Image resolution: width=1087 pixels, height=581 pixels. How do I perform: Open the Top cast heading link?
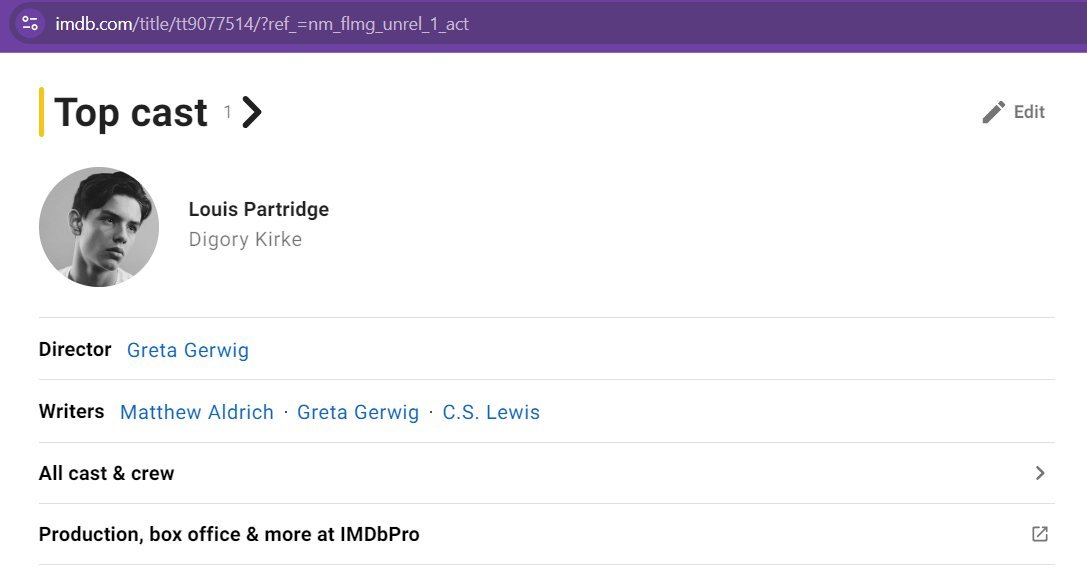coord(130,112)
